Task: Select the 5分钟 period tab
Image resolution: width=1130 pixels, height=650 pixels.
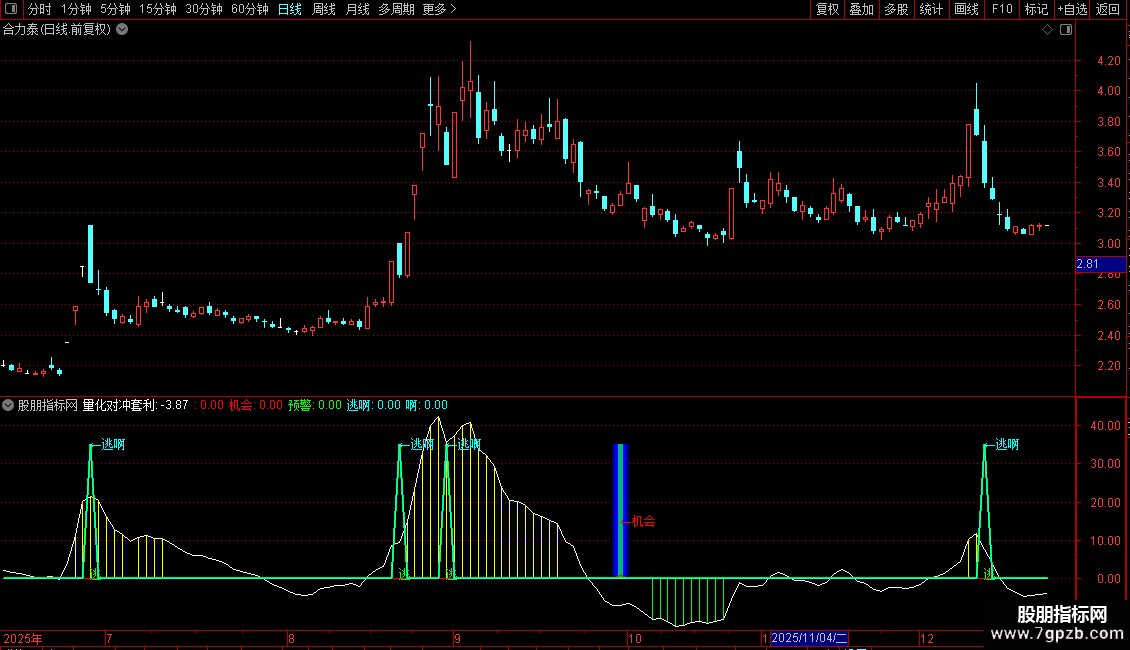Action: pos(115,9)
